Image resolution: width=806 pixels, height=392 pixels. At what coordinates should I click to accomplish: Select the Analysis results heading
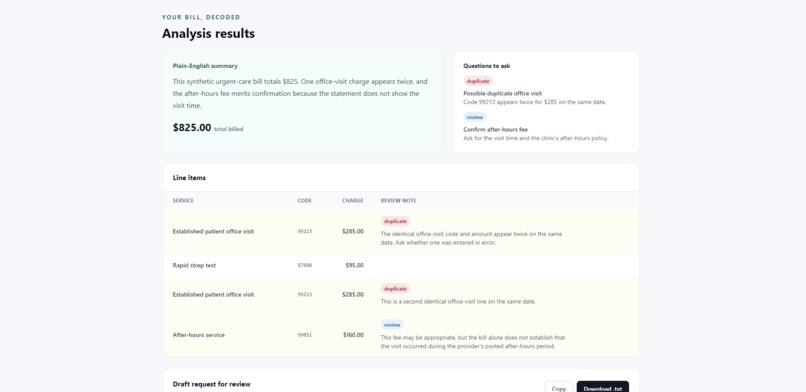tap(208, 33)
